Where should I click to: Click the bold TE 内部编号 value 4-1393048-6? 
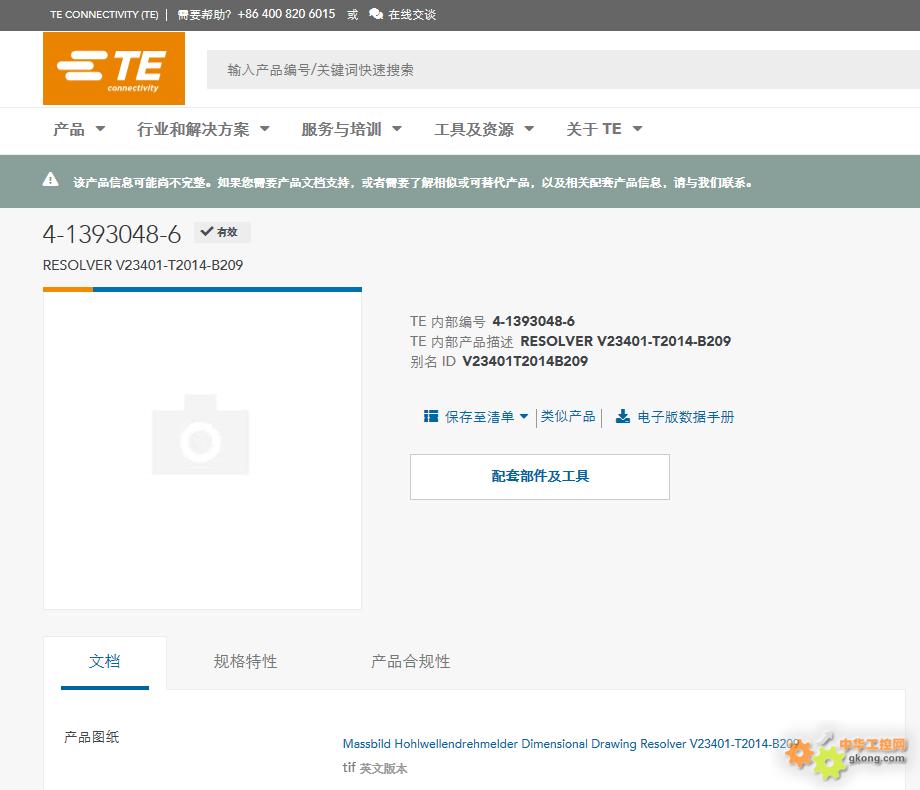pyautogui.click(x=533, y=321)
